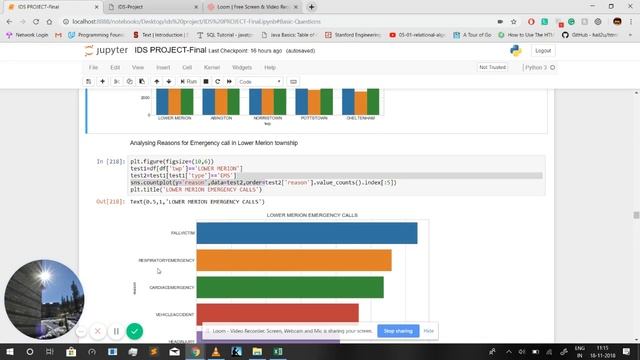This screenshot has height=360, width=640.
Task: Open Excel from the taskbar
Action: click(x=278, y=351)
